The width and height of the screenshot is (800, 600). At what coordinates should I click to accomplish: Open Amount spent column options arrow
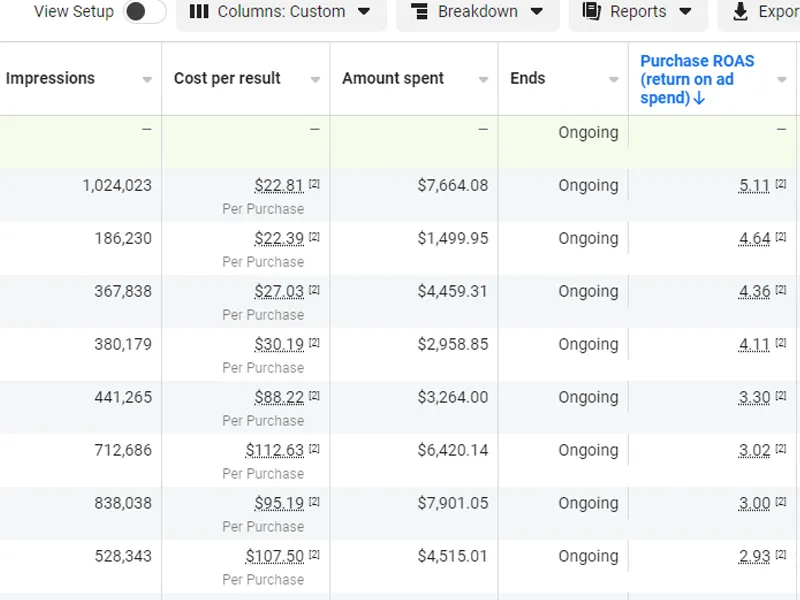[483, 80]
